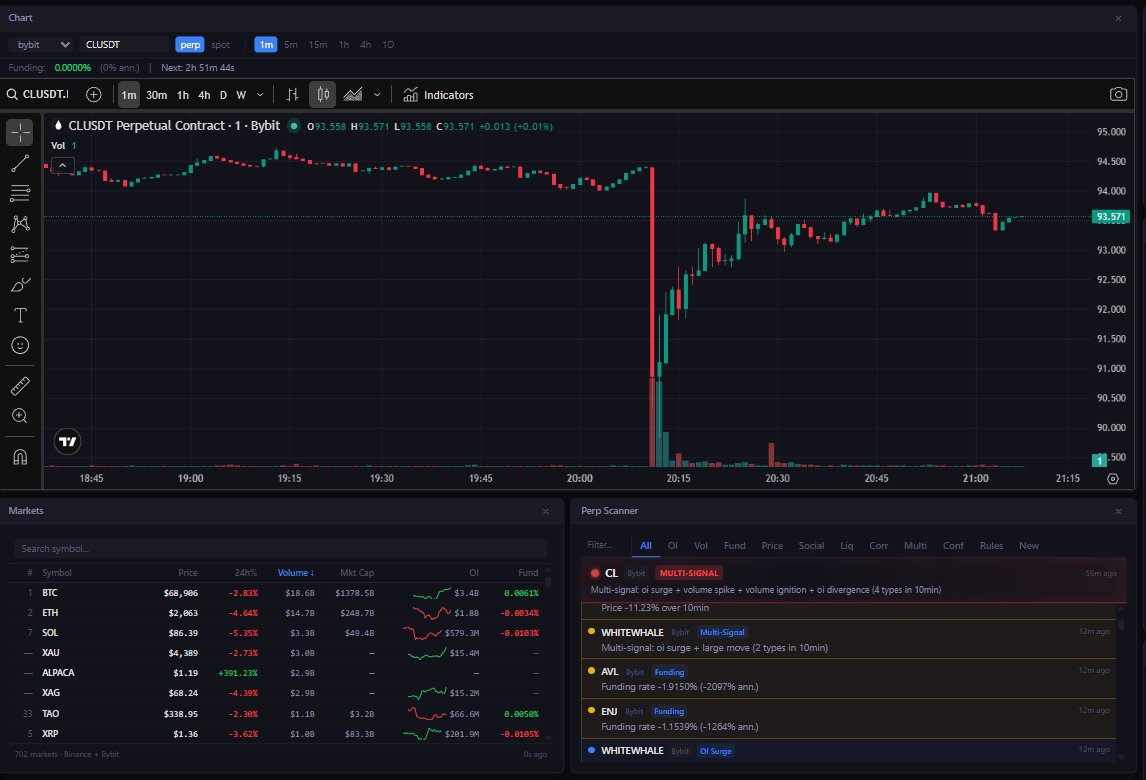Image resolution: width=1146 pixels, height=780 pixels.
Task: Edit the CLUSDT symbol input field
Action: tap(125, 45)
